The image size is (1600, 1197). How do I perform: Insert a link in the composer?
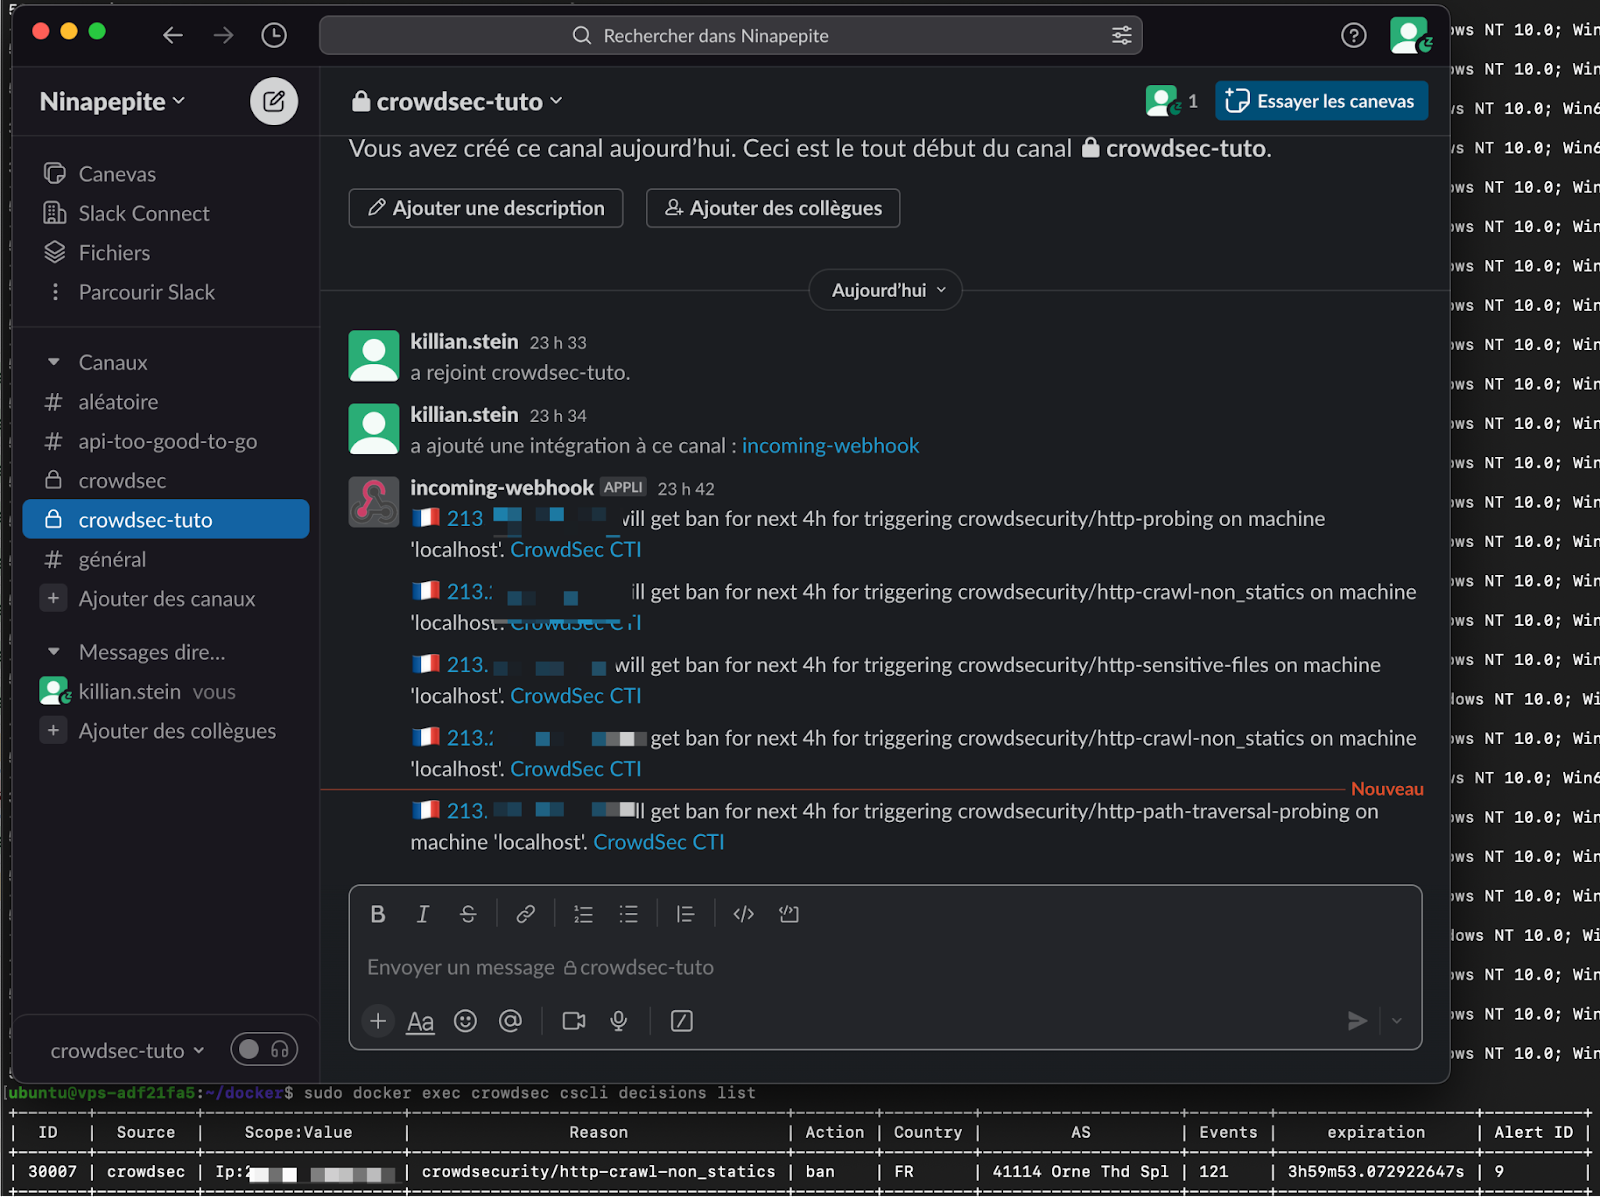point(525,914)
